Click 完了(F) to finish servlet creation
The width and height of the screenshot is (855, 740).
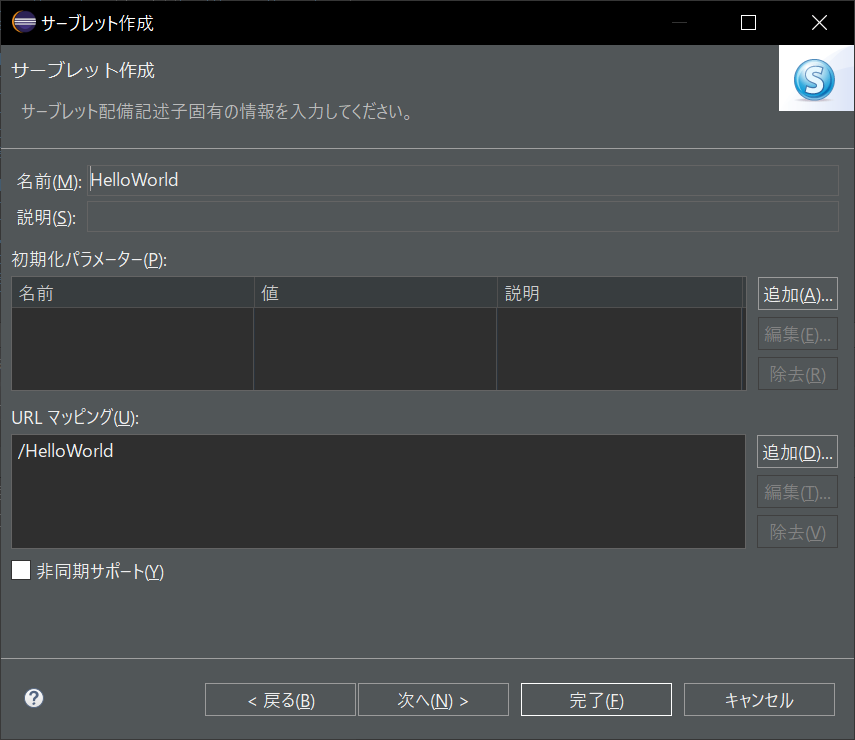pos(596,699)
